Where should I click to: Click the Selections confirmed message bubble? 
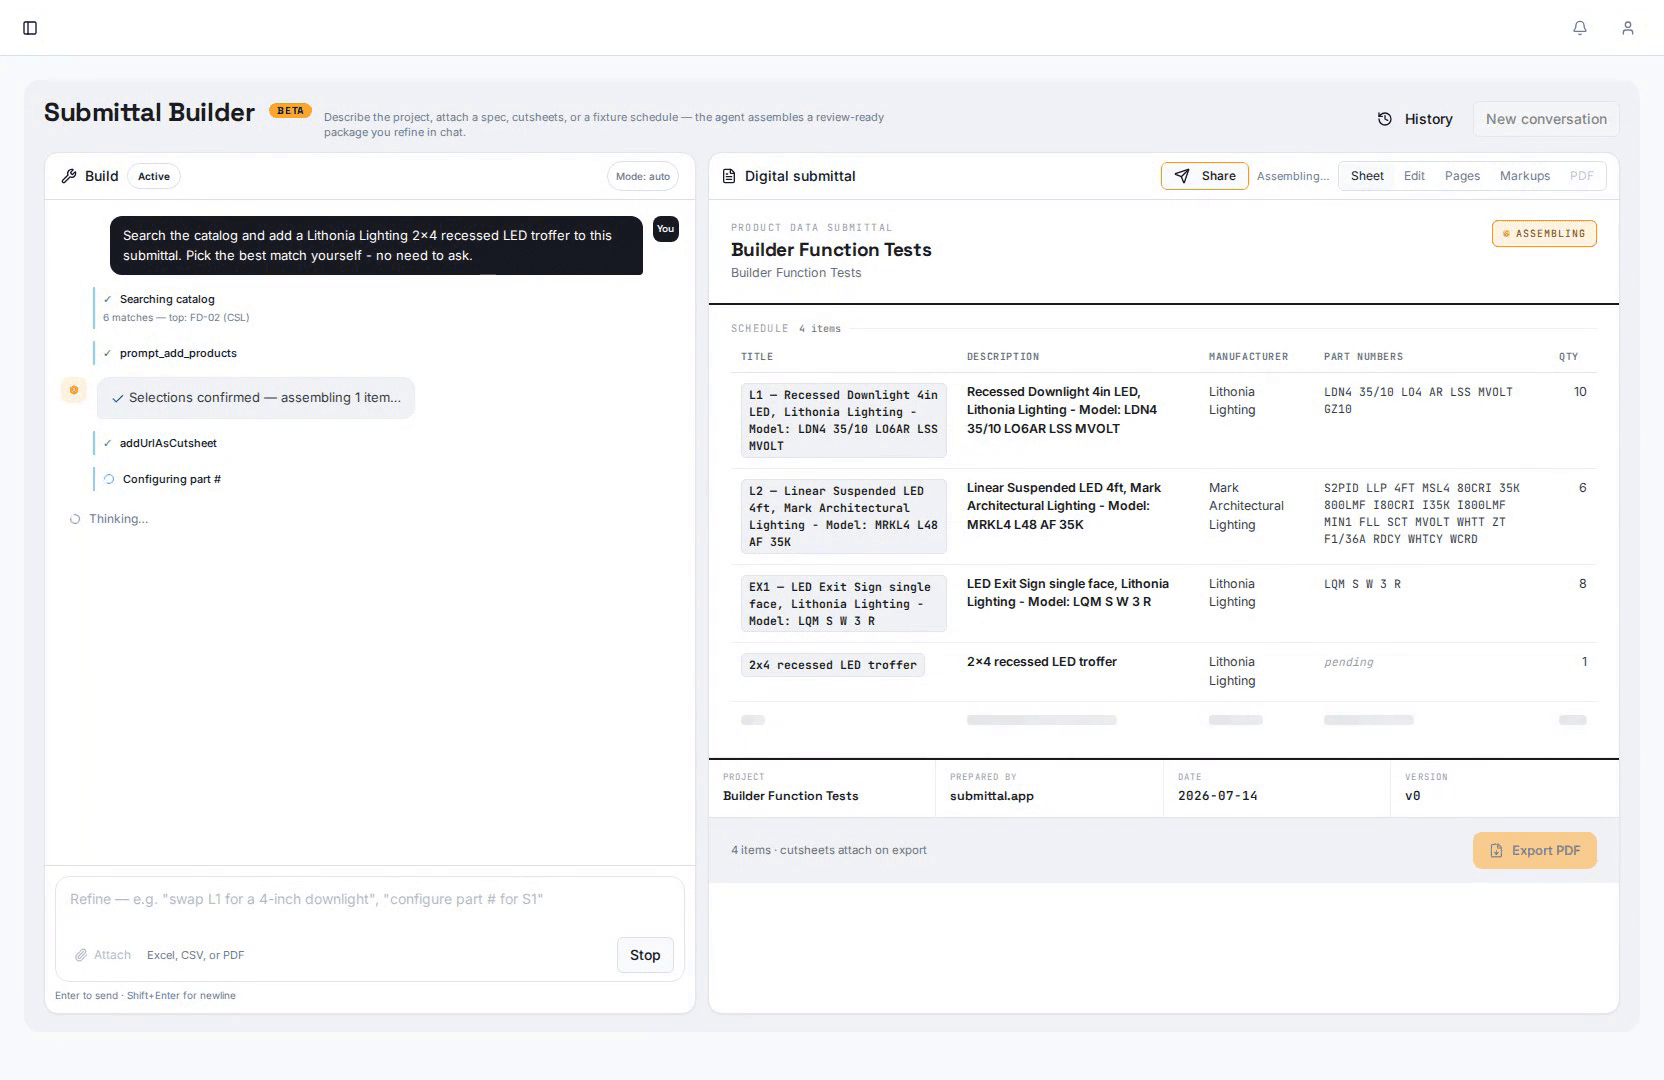[256, 398]
